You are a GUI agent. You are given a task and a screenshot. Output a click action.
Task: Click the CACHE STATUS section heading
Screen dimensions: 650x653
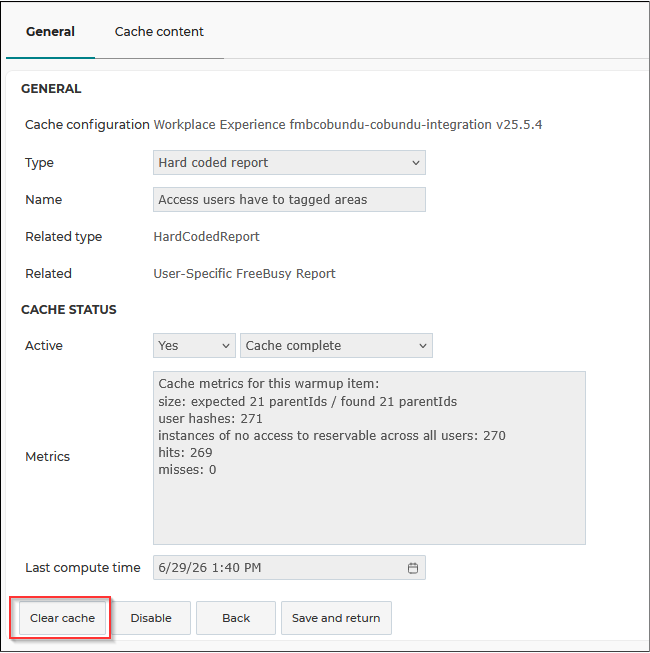[69, 310]
